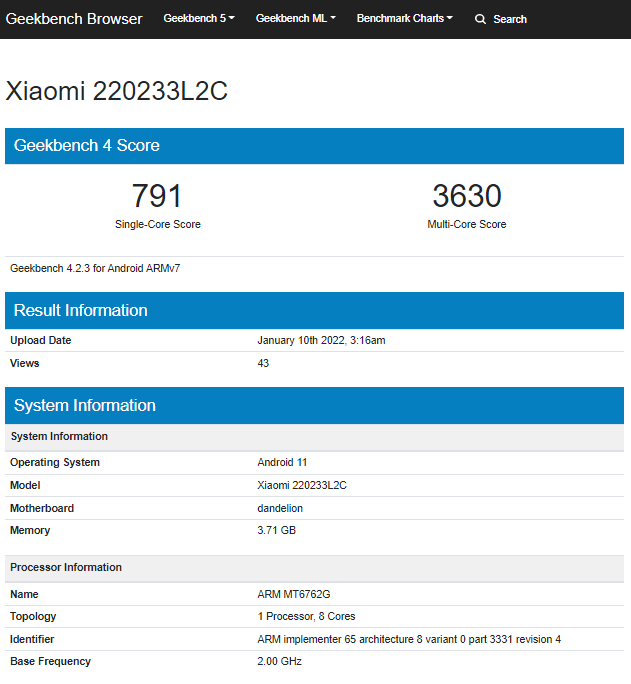Click the magnifier search icon
This screenshot has height=684, width=631.
click(480, 19)
